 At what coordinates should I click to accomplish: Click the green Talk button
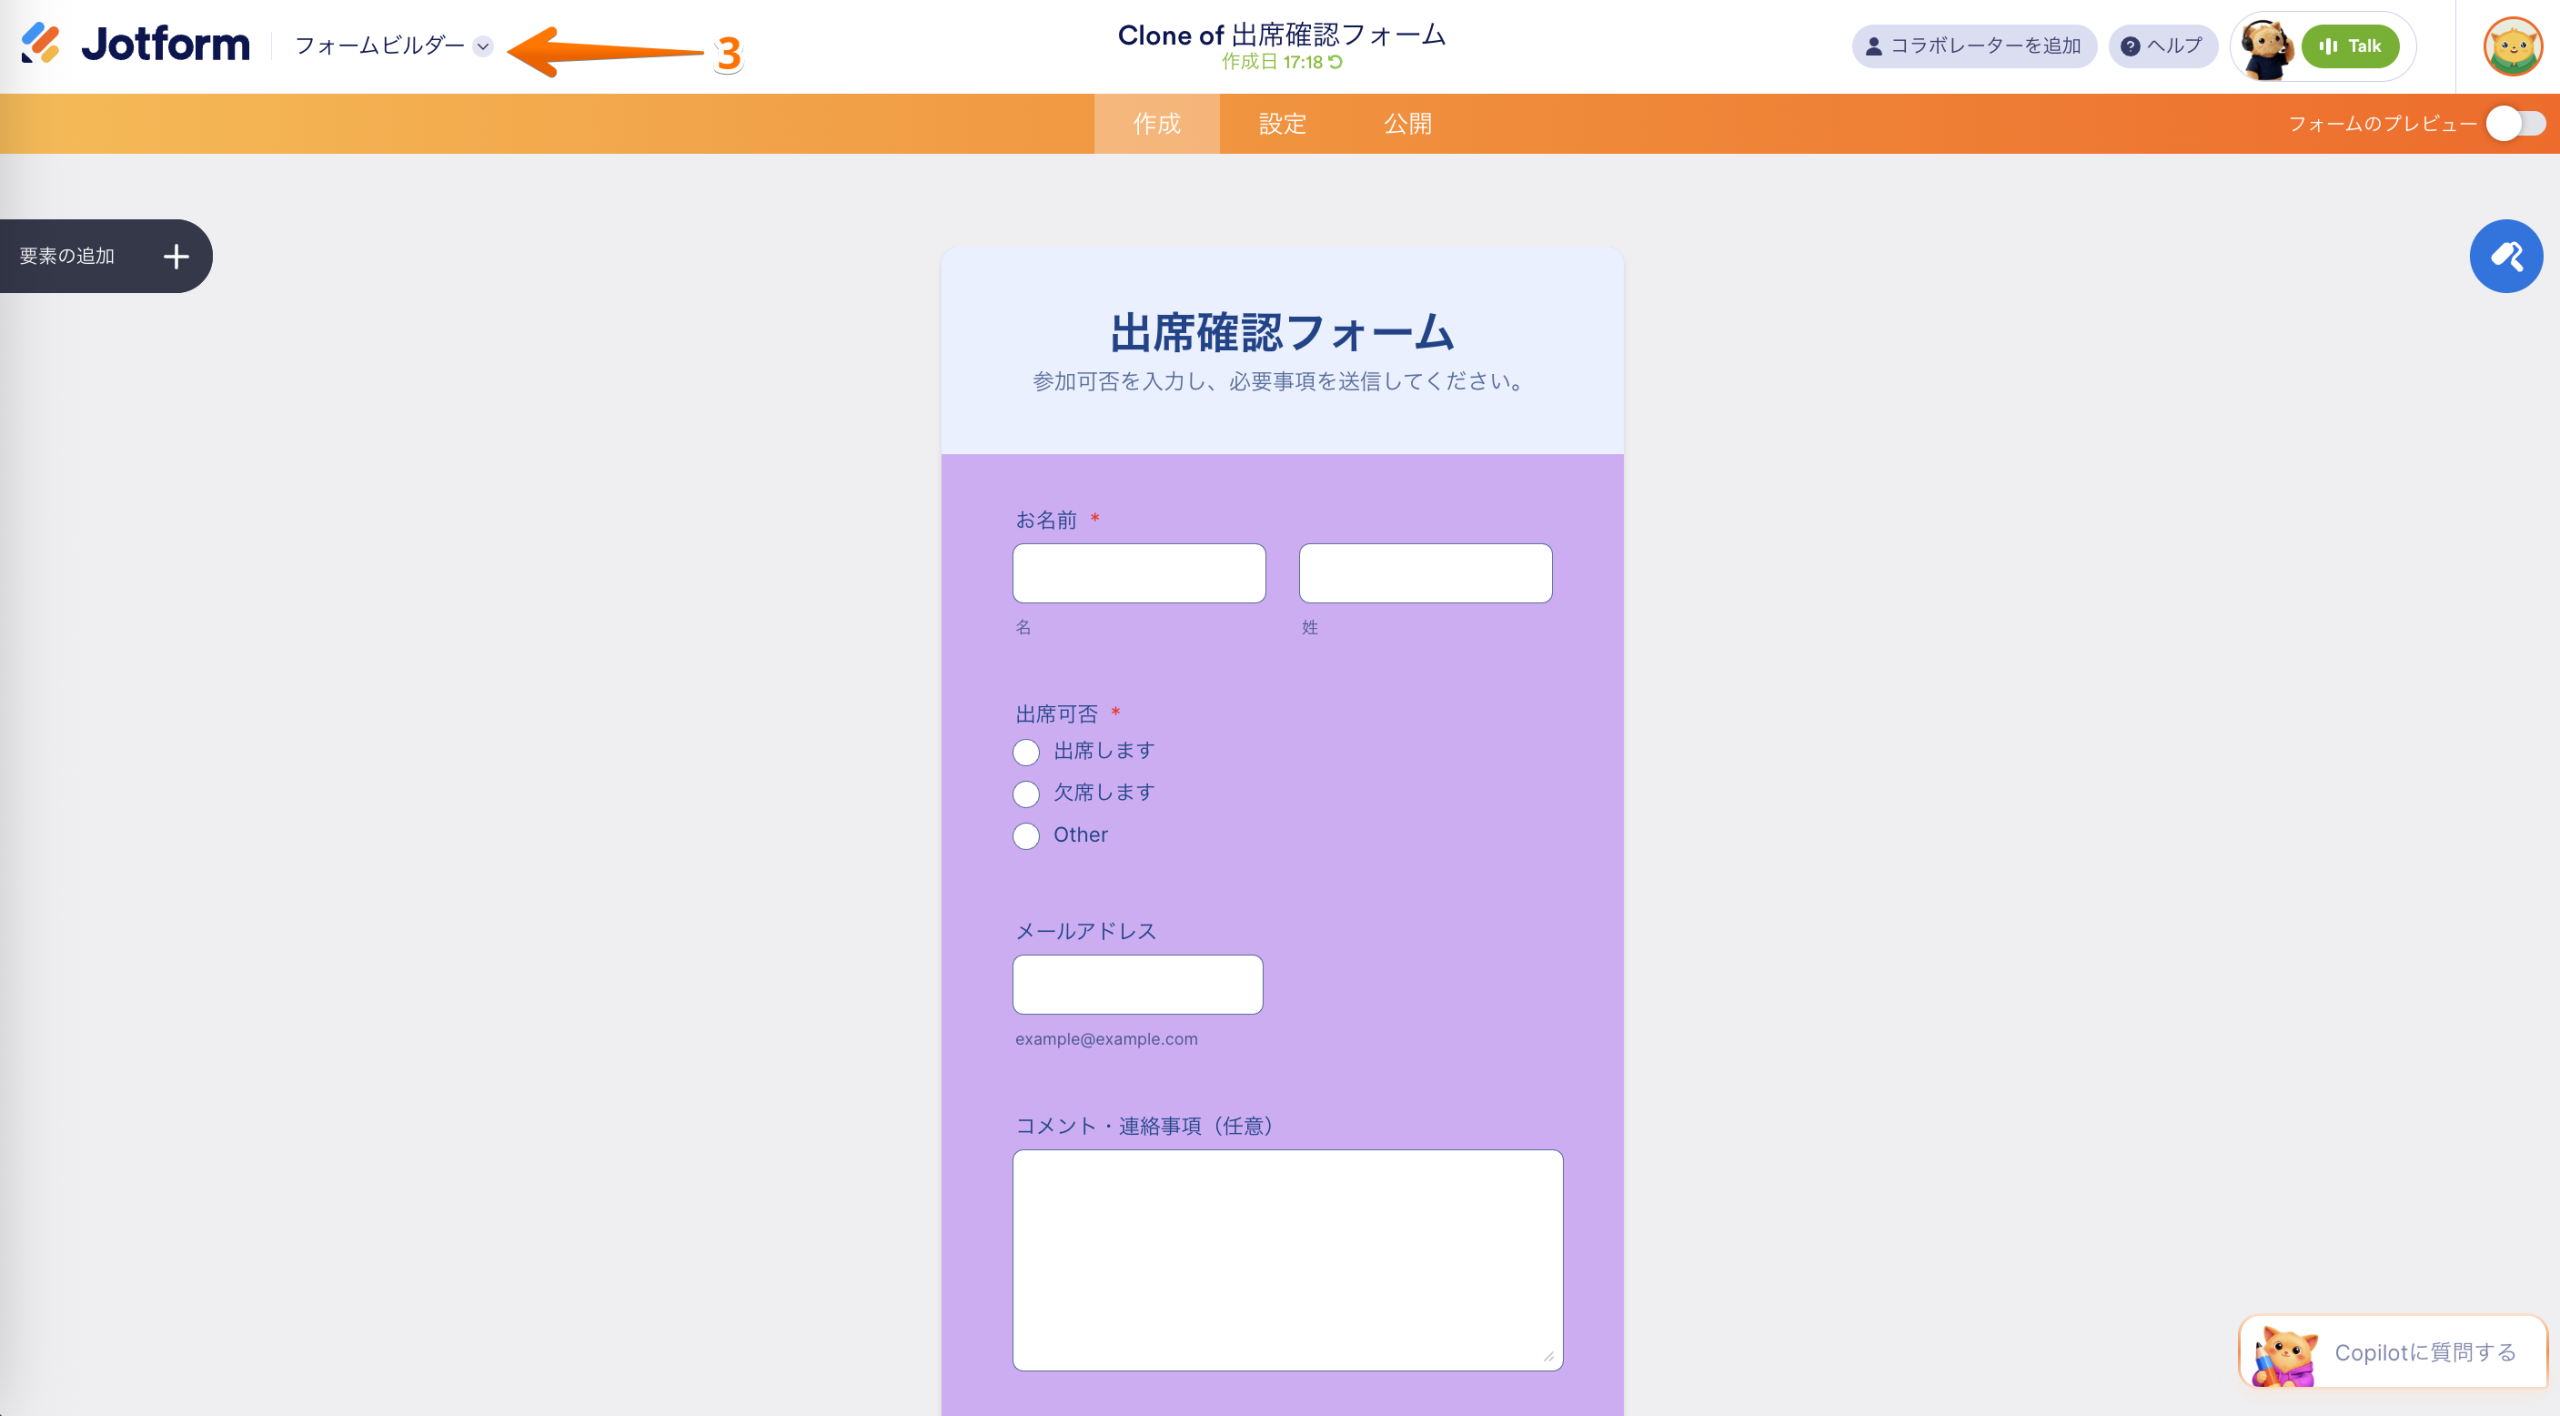(x=2350, y=46)
